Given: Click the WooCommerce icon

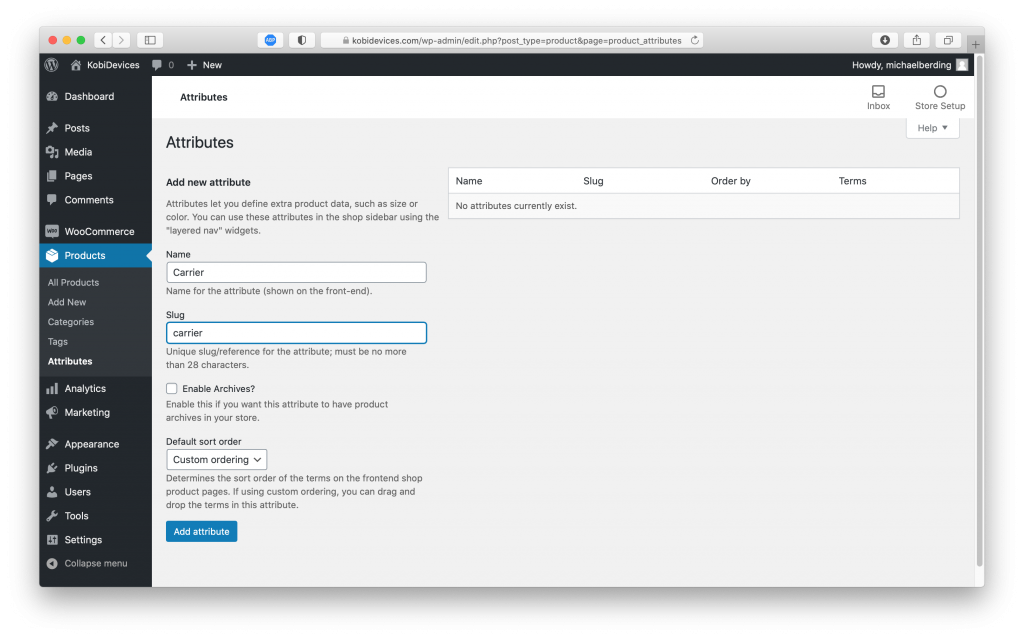Looking at the screenshot, I should tap(52, 231).
